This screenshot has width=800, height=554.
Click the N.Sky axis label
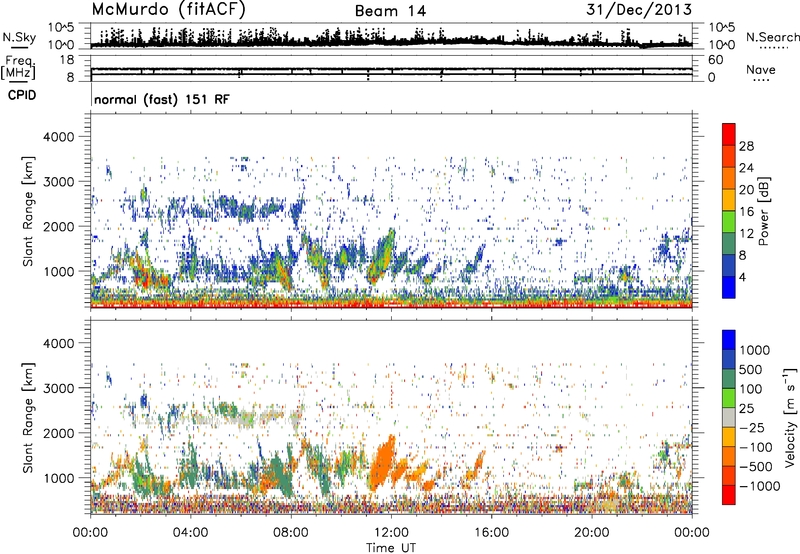[19, 37]
